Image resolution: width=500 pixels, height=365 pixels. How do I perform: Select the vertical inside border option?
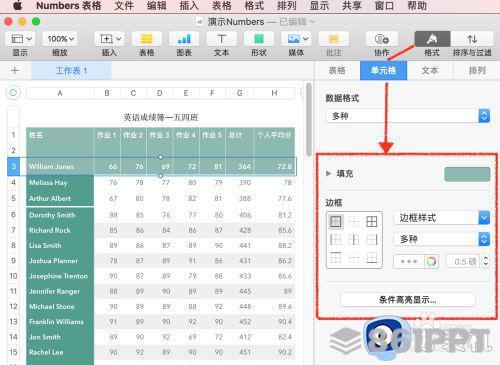(354, 239)
